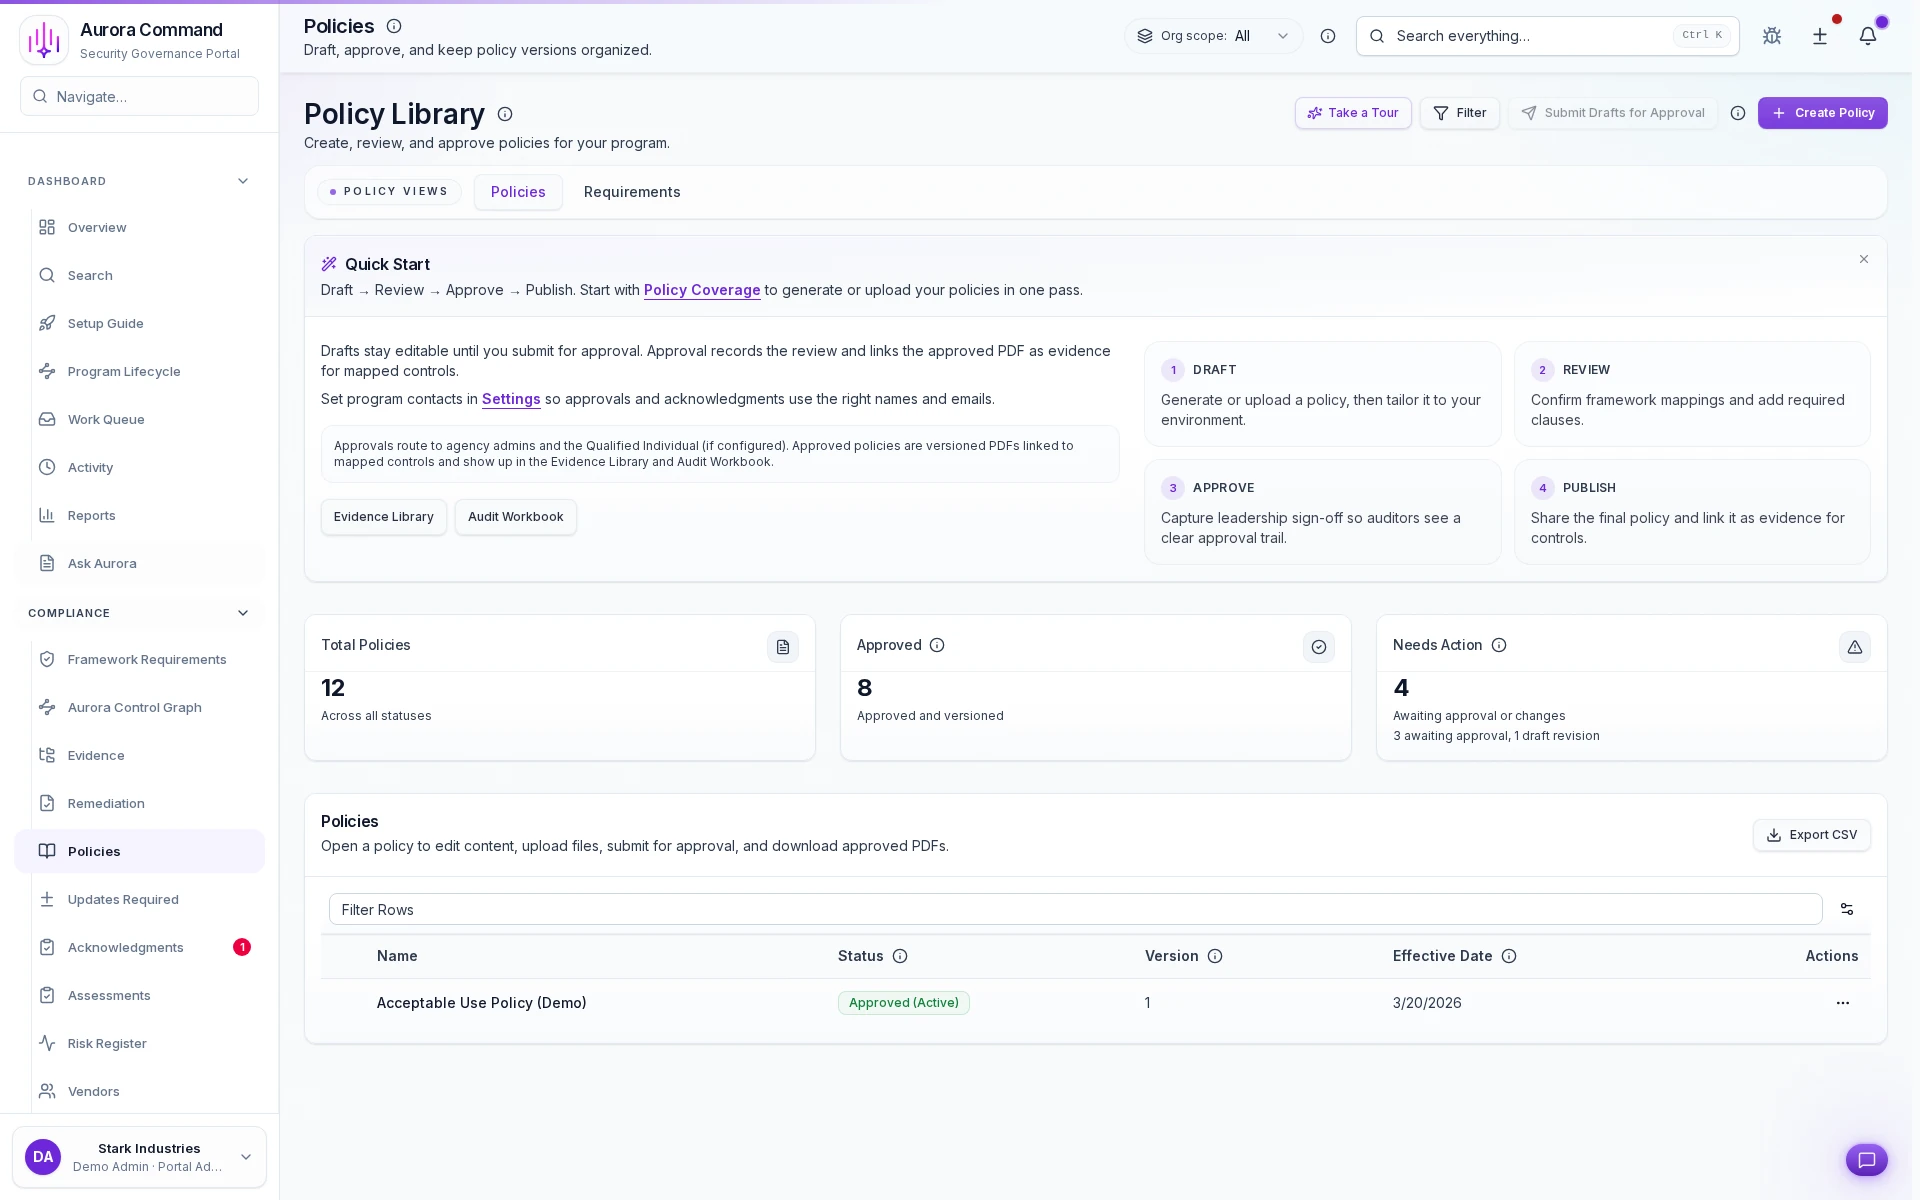Viewport: 1920px width, 1200px height.
Task: Open the Policy Coverage link
Action: pyautogui.click(x=702, y=290)
